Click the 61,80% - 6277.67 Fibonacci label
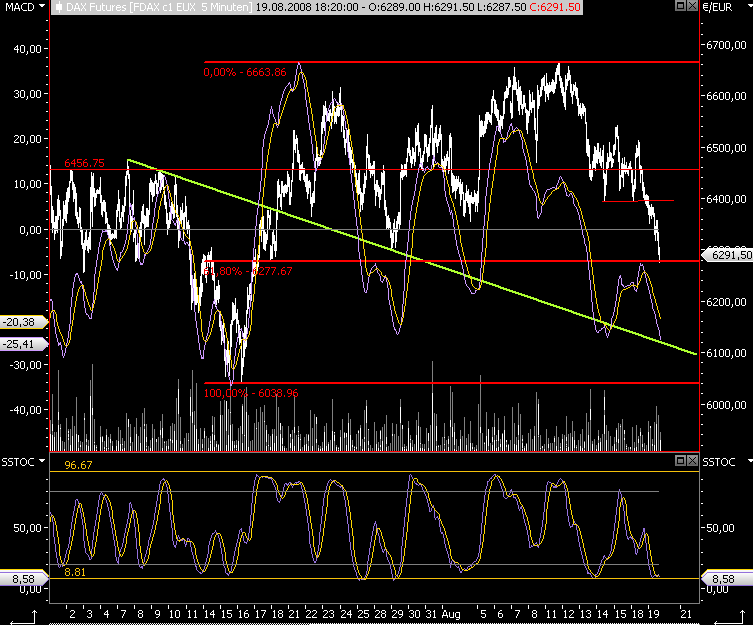The width and height of the screenshot is (753, 625). (x=248, y=271)
